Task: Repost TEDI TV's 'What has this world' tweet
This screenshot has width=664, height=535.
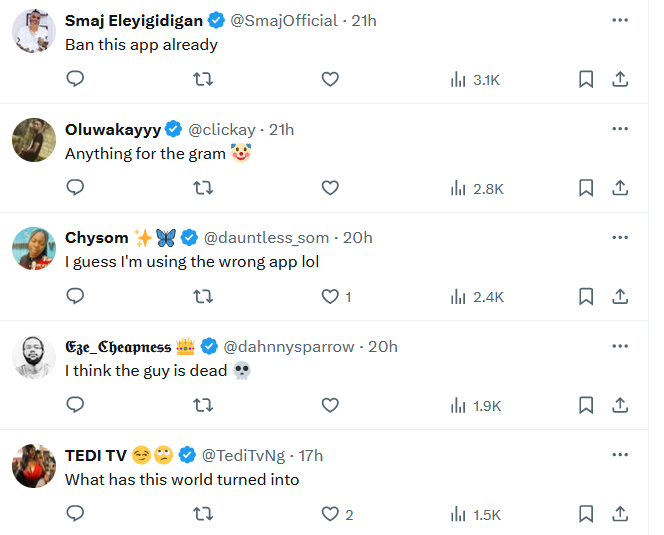Action: coord(203,514)
